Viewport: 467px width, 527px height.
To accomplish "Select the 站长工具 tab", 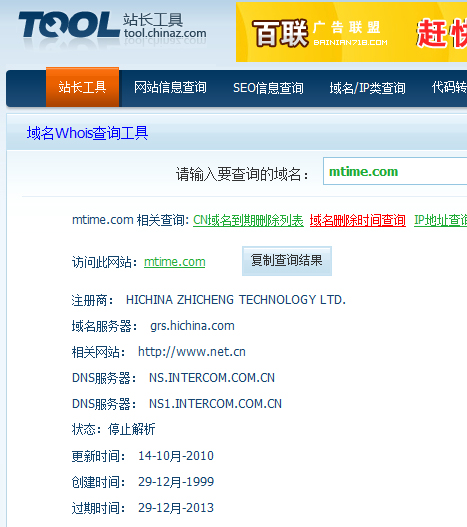I will [x=82, y=87].
